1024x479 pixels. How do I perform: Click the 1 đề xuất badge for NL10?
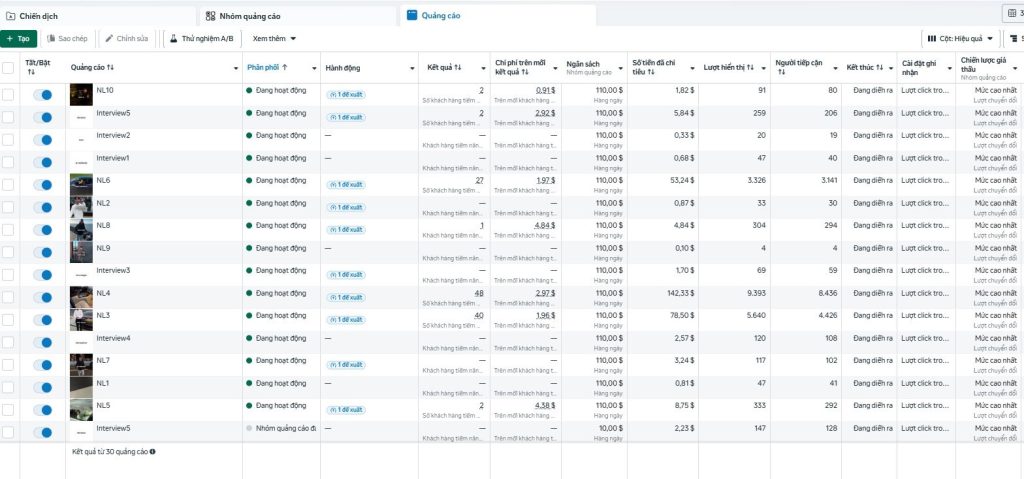(346, 94)
